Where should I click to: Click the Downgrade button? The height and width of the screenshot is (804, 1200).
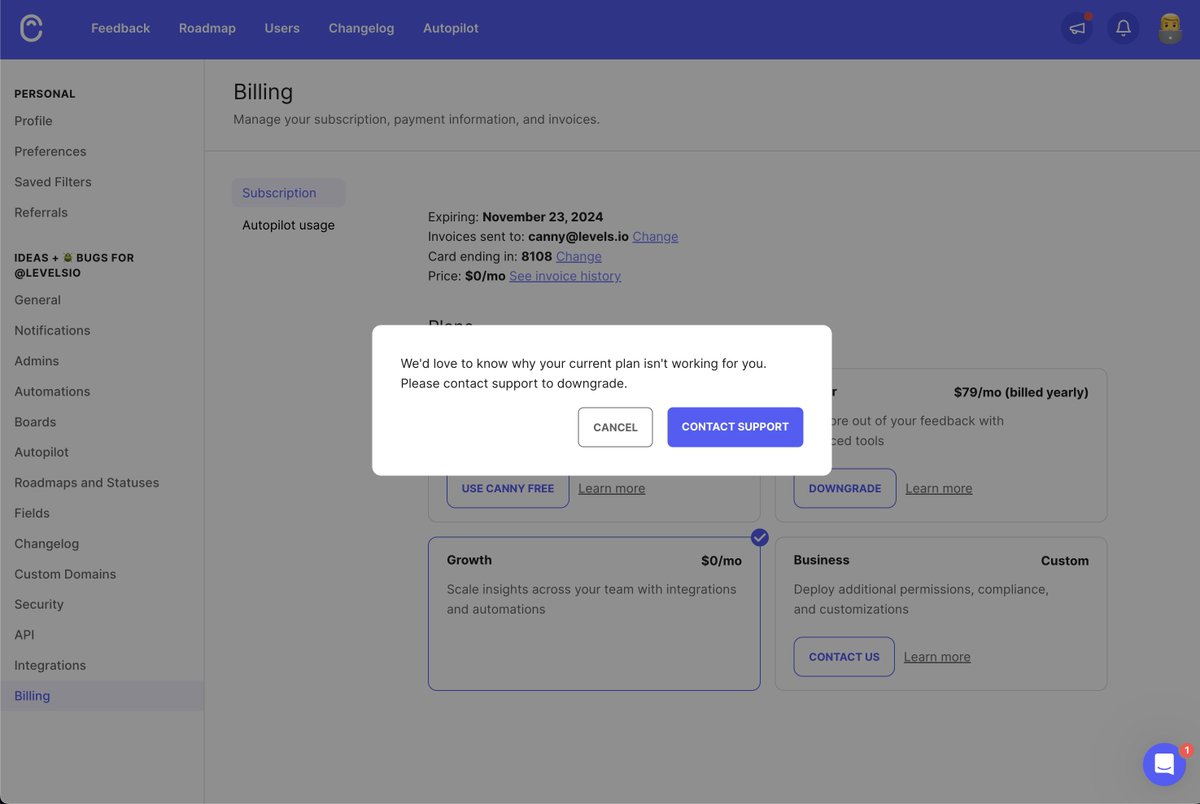coord(845,488)
